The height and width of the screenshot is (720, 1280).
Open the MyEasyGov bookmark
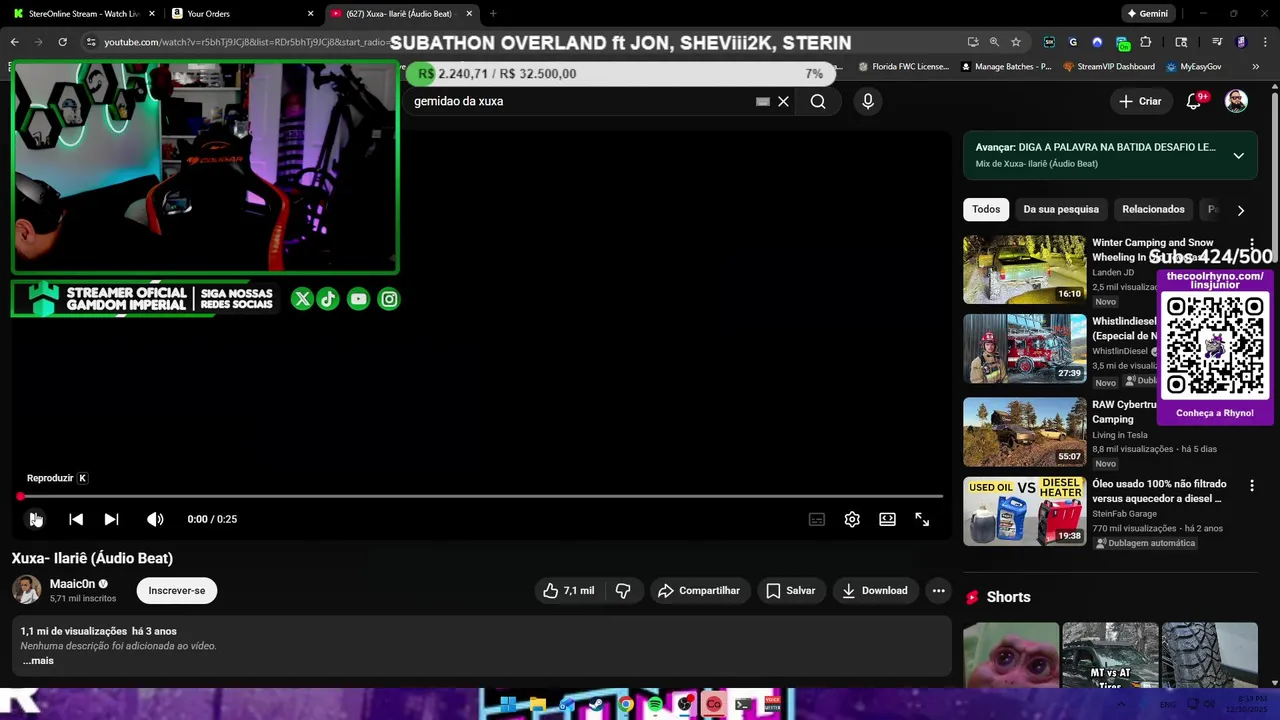tap(1194, 67)
